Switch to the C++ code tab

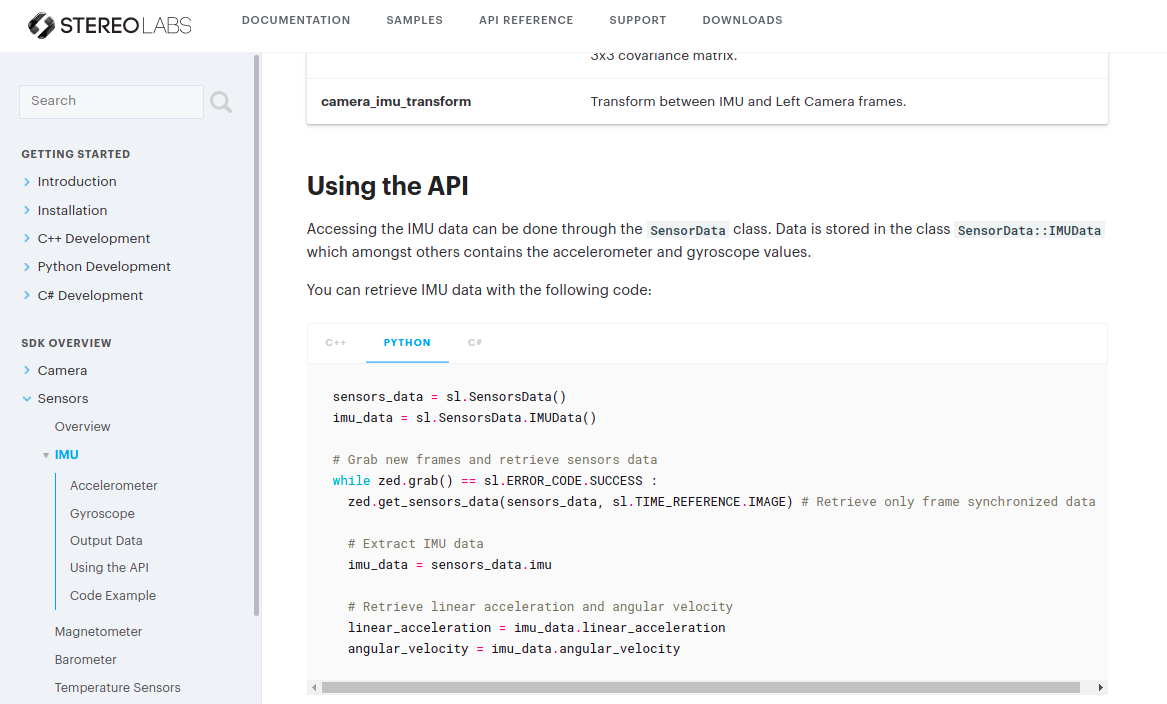click(335, 342)
